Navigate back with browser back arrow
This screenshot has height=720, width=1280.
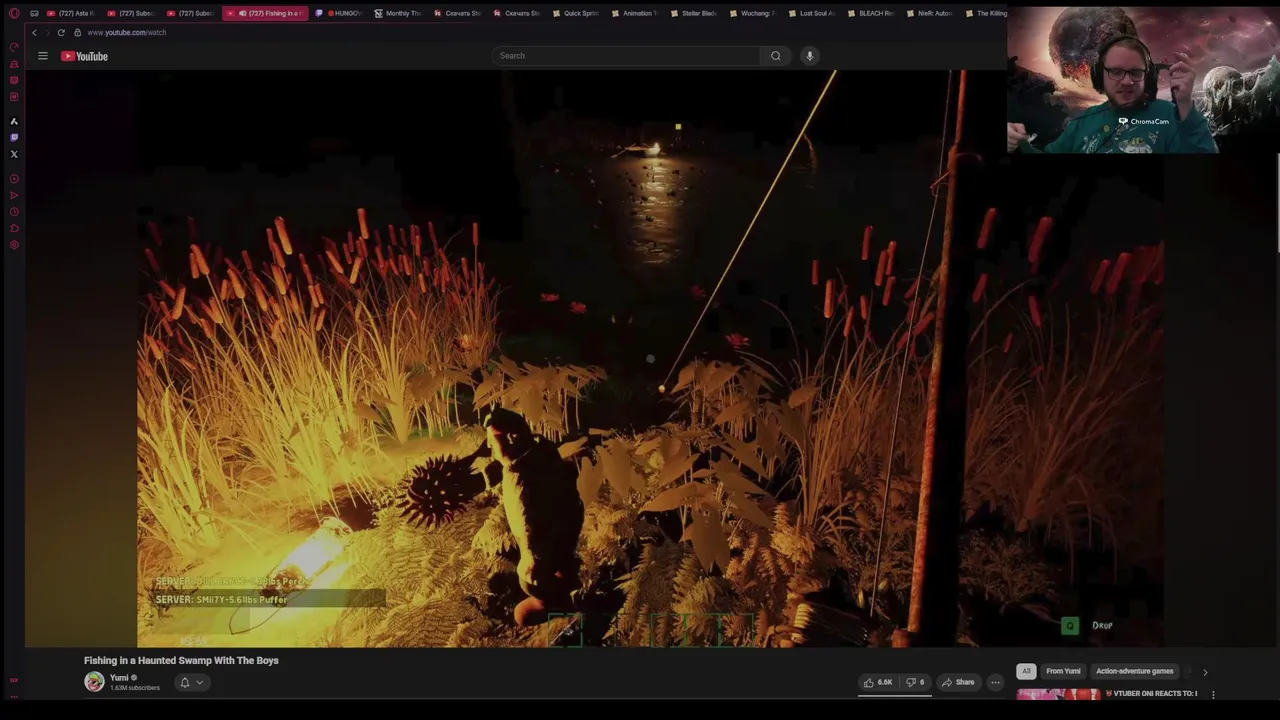(x=34, y=32)
